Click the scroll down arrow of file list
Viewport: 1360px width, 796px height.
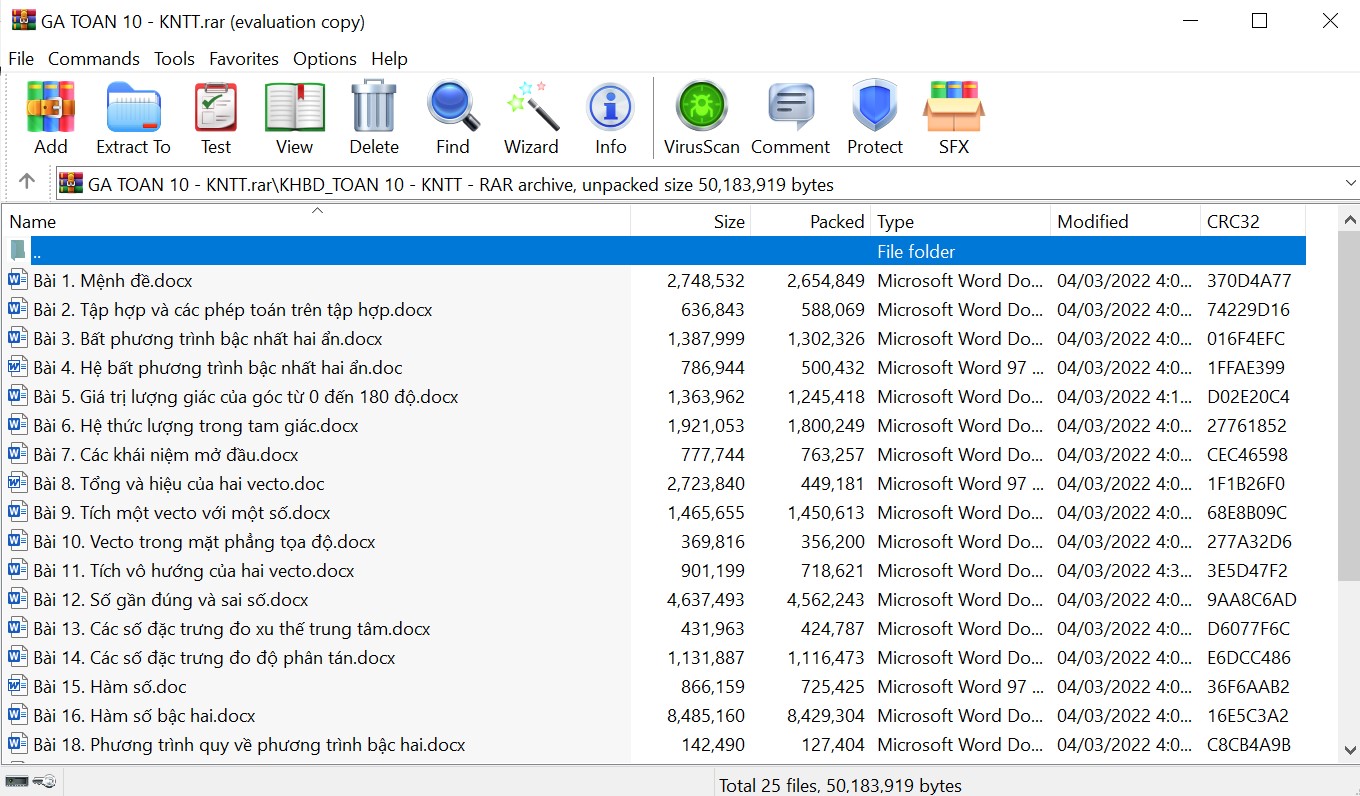(x=1349, y=749)
